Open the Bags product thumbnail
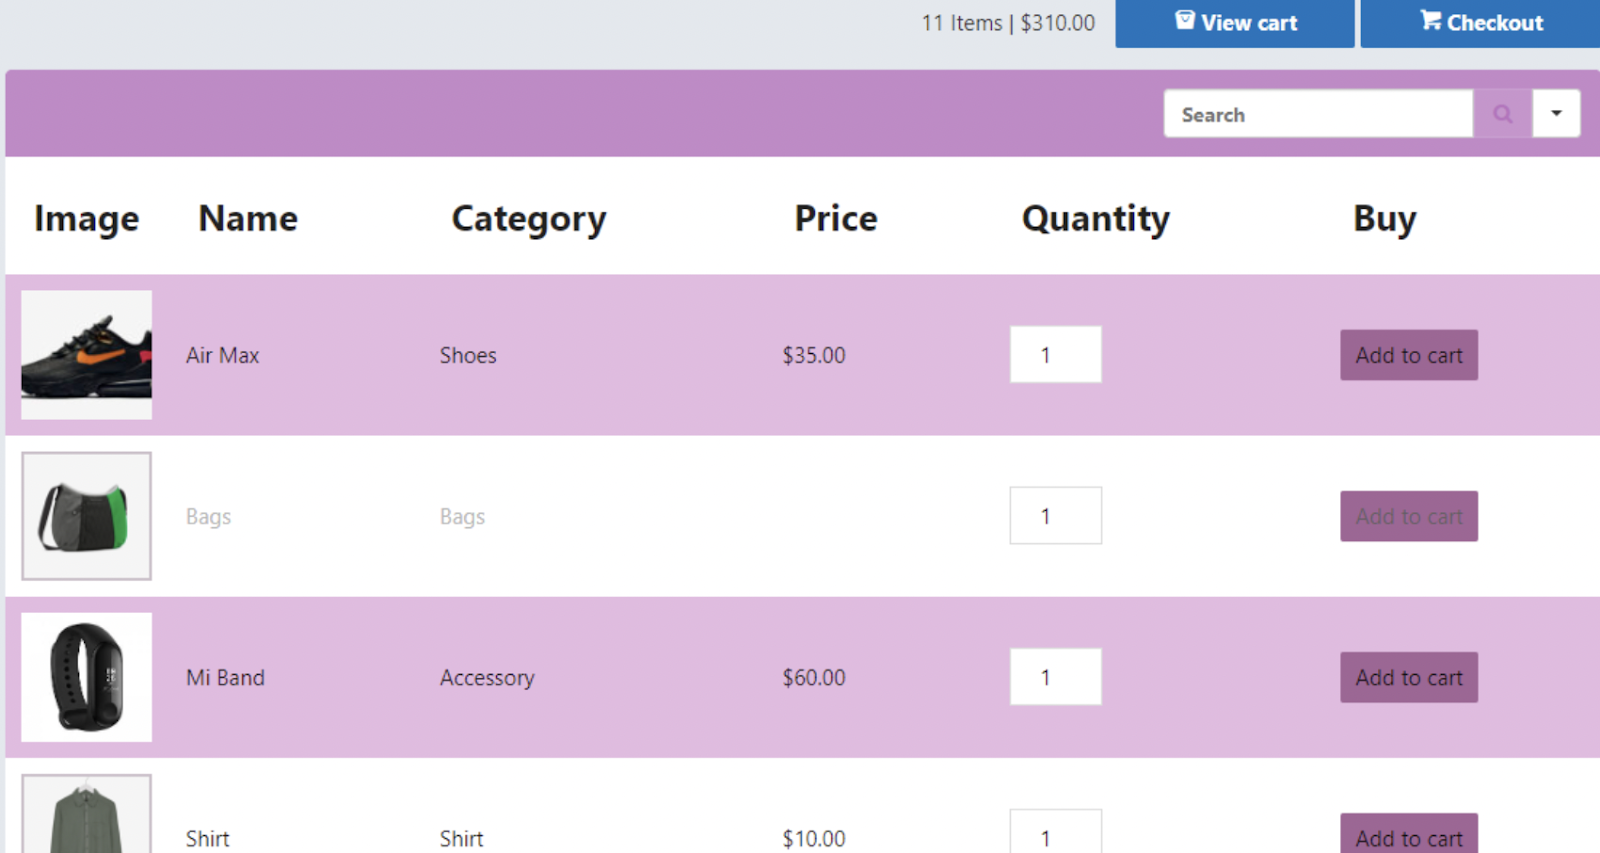 87,516
